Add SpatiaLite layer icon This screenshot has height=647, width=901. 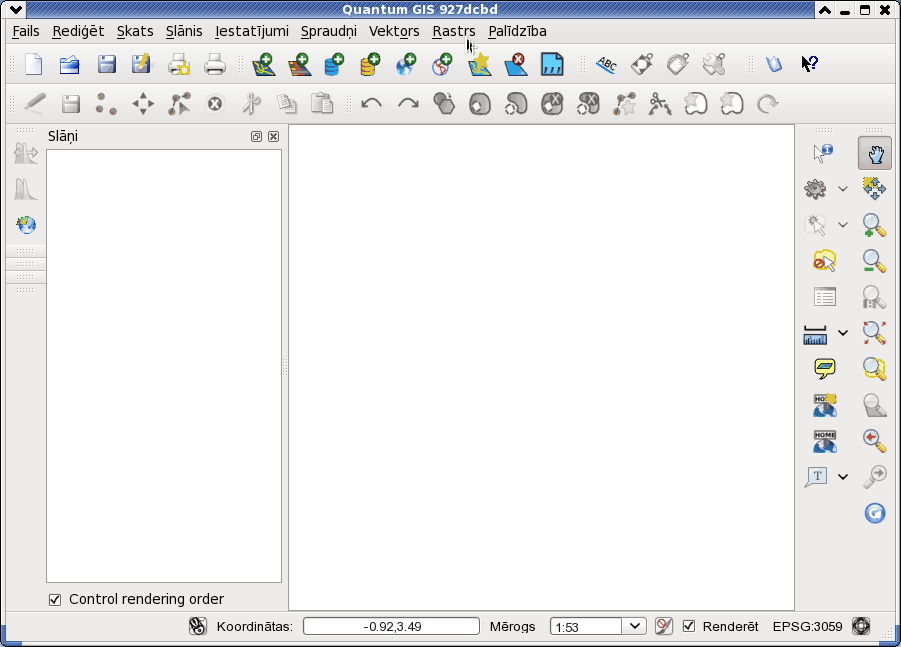point(370,64)
